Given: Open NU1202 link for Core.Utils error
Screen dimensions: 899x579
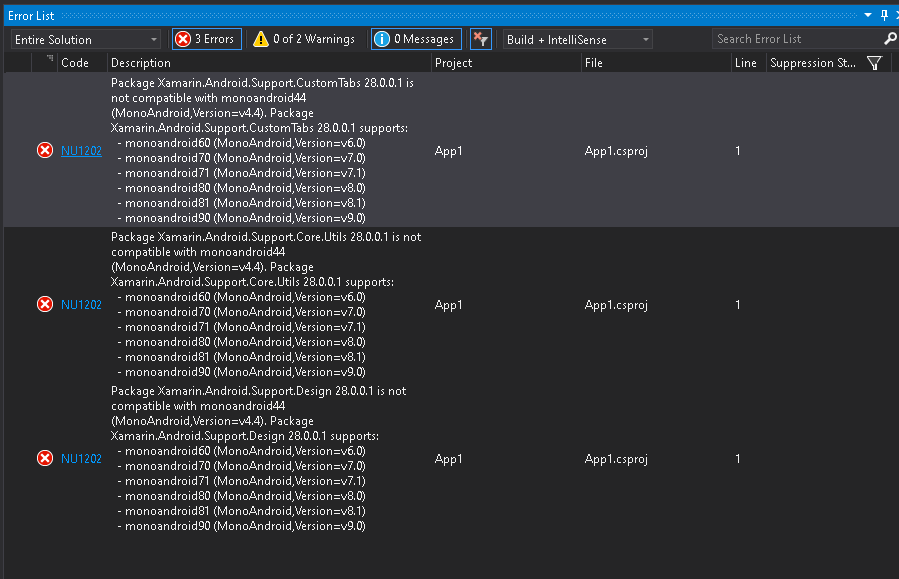Looking at the screenshot, I should [81, 304].
